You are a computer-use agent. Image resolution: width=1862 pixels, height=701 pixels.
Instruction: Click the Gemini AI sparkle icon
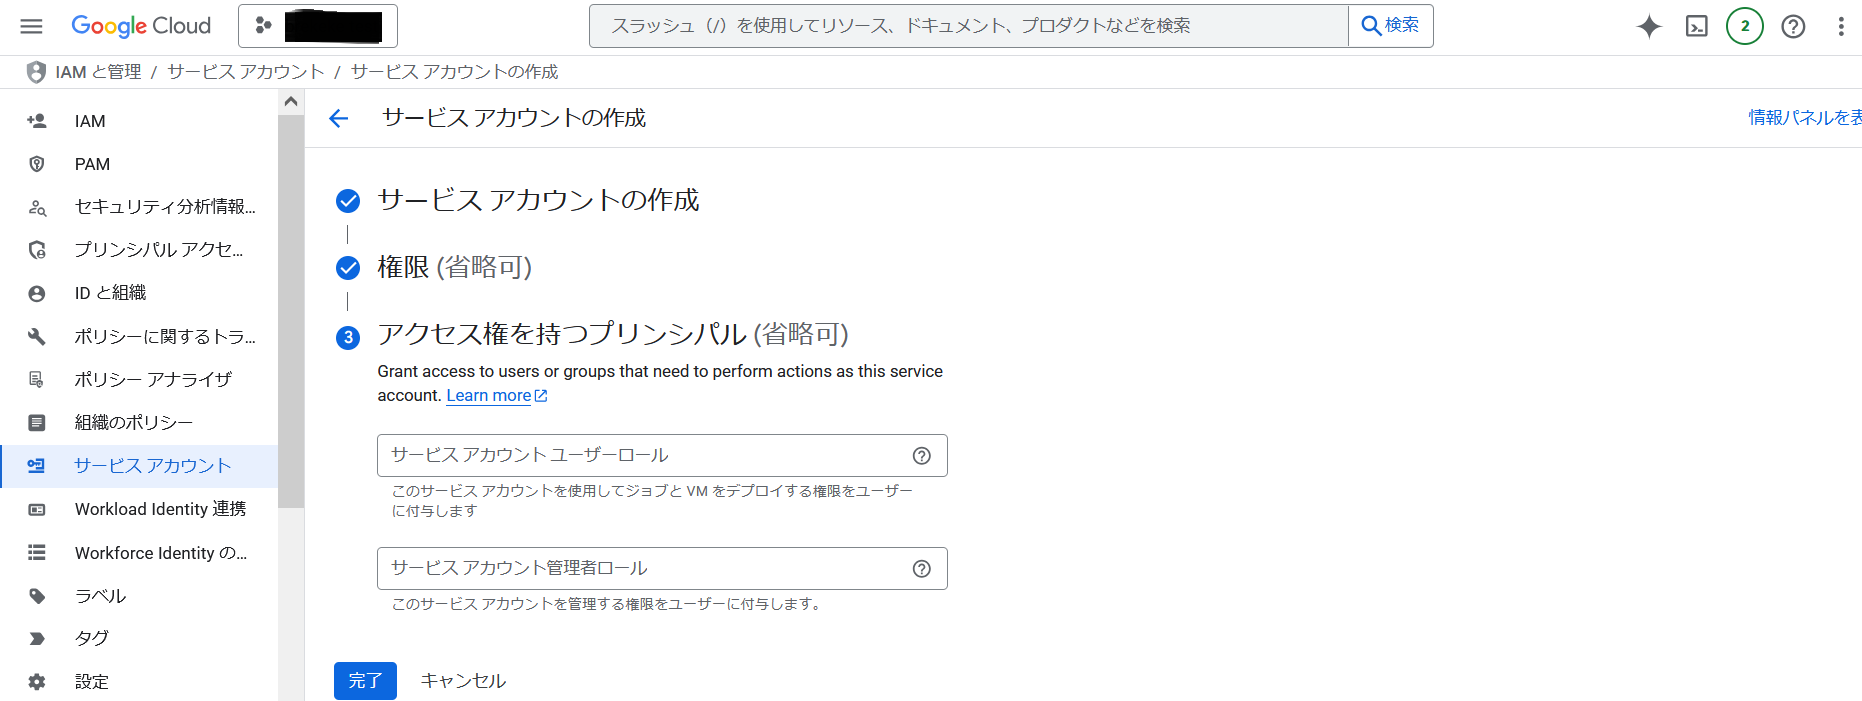1648,26
